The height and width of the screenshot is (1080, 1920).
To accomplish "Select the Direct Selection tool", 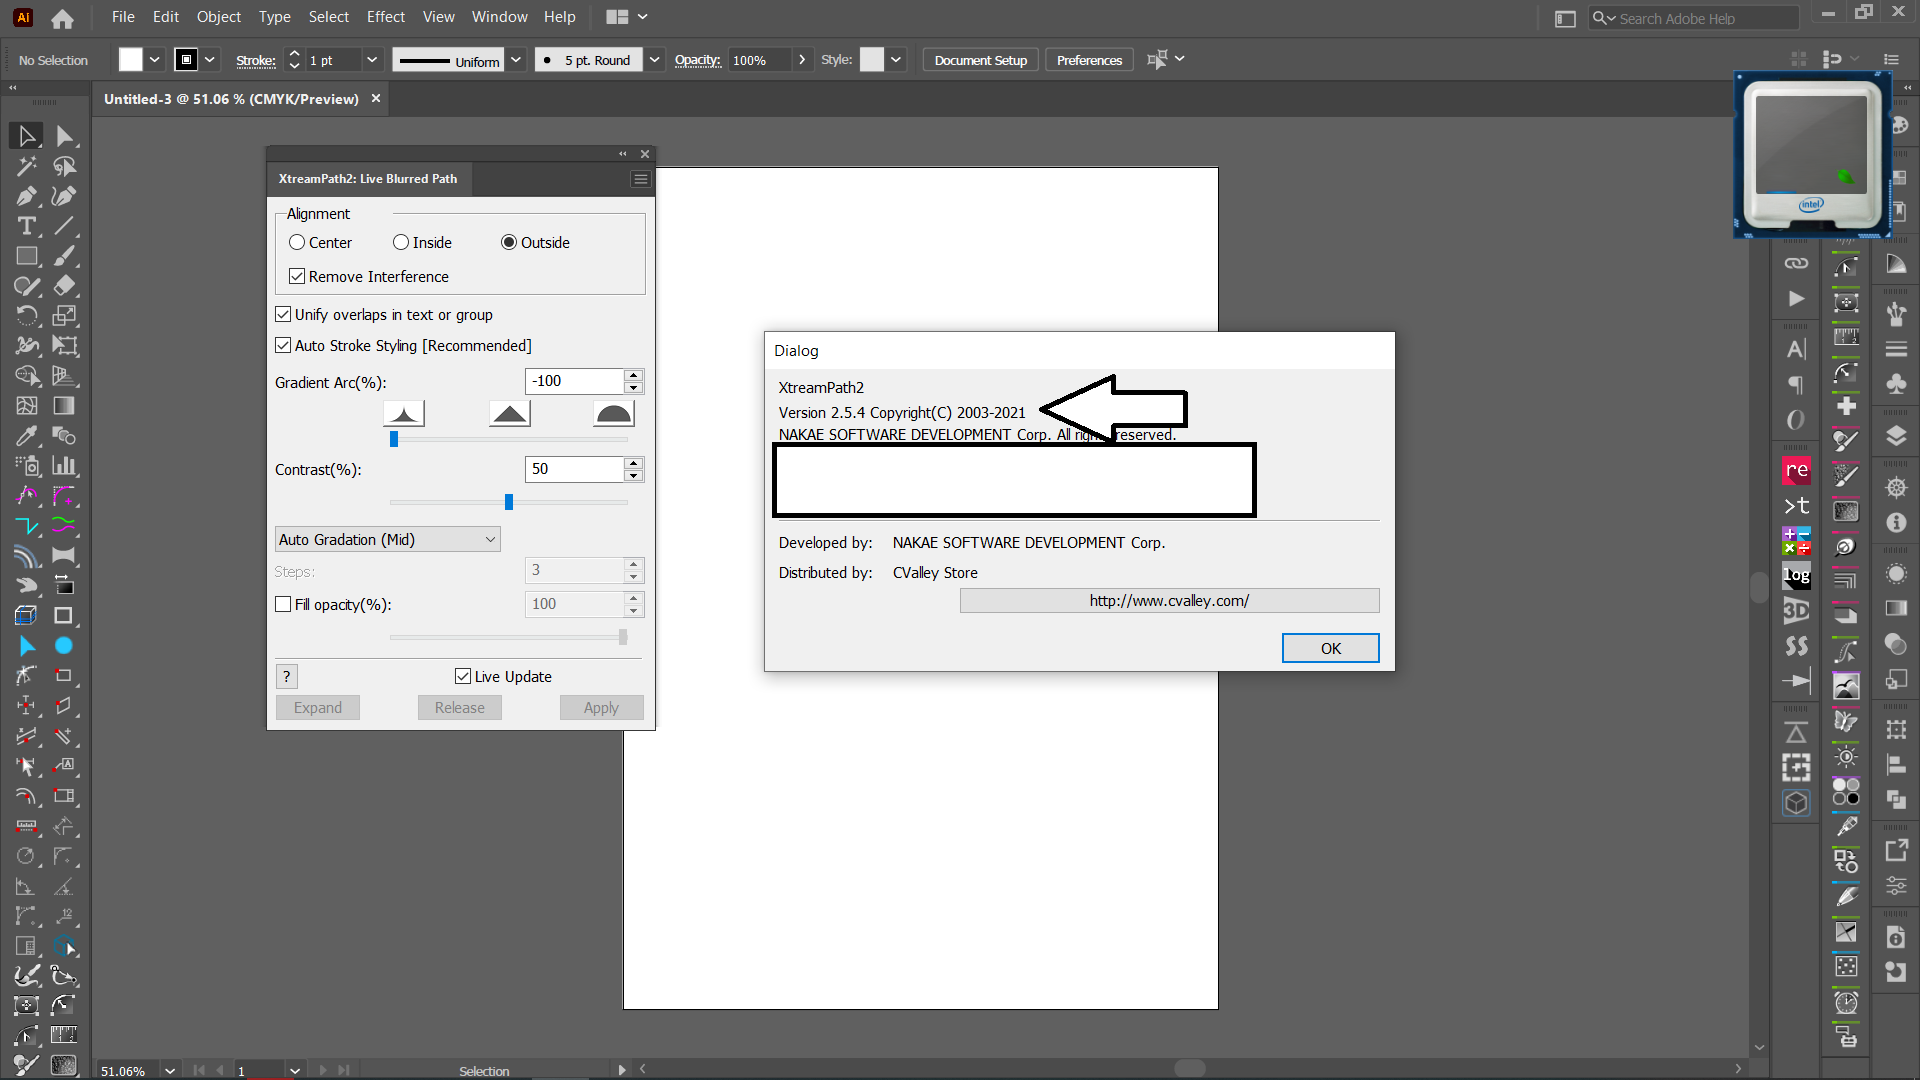I will pyautogui.click(x=64, y=136).
